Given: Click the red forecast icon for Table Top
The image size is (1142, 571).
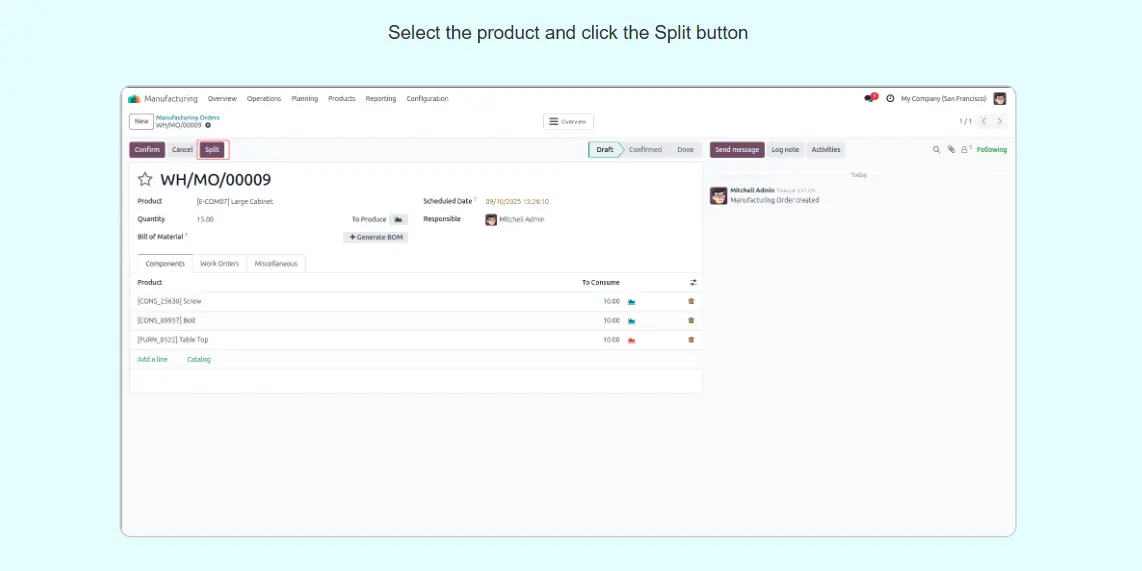Looking at the screenshot, I should [632, 340].
